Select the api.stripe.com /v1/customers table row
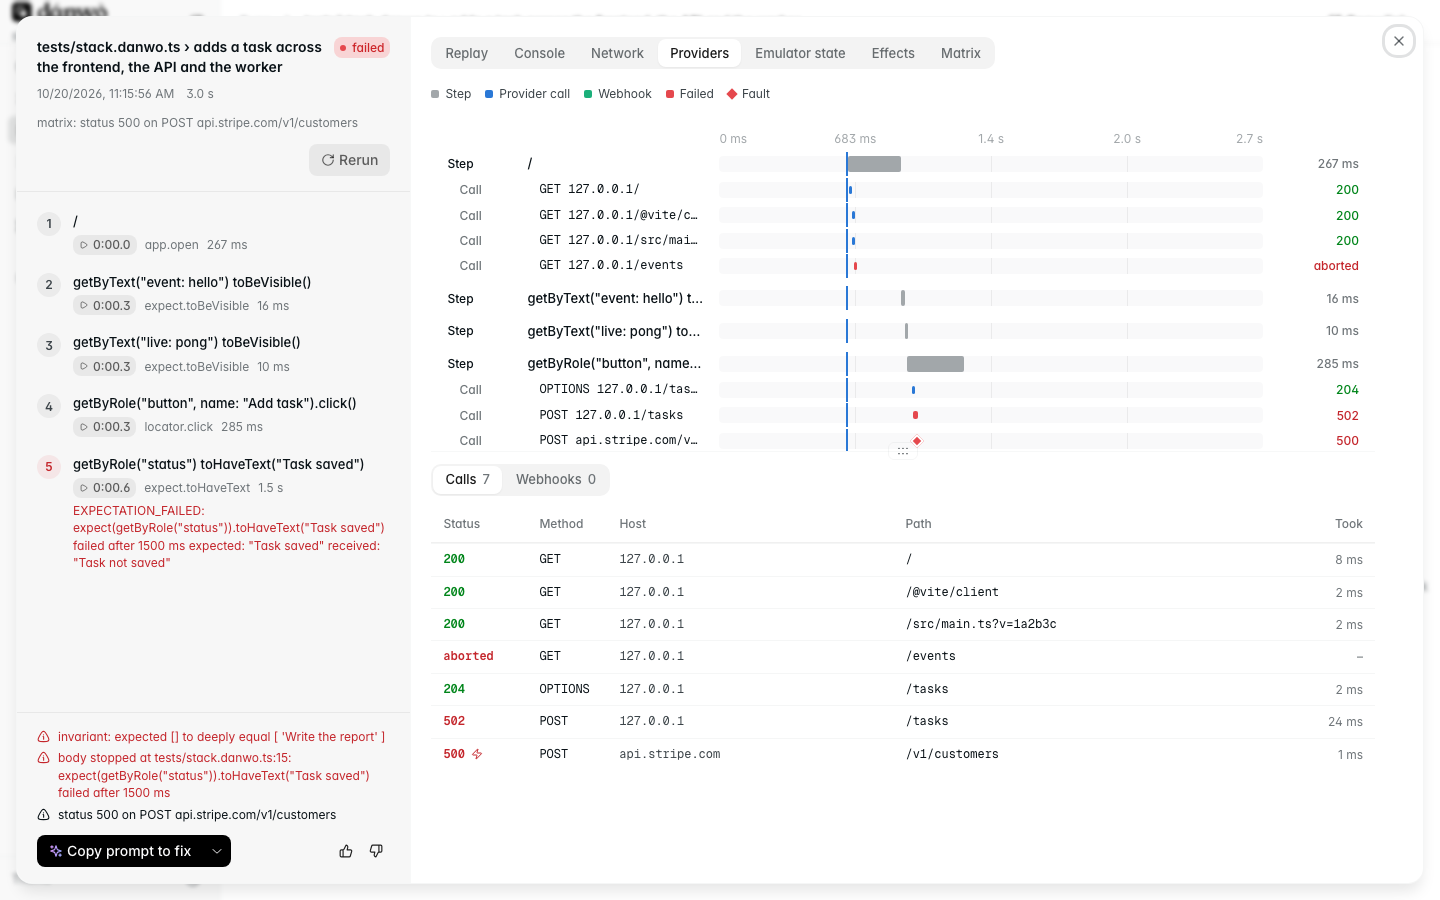 point(903,754)
